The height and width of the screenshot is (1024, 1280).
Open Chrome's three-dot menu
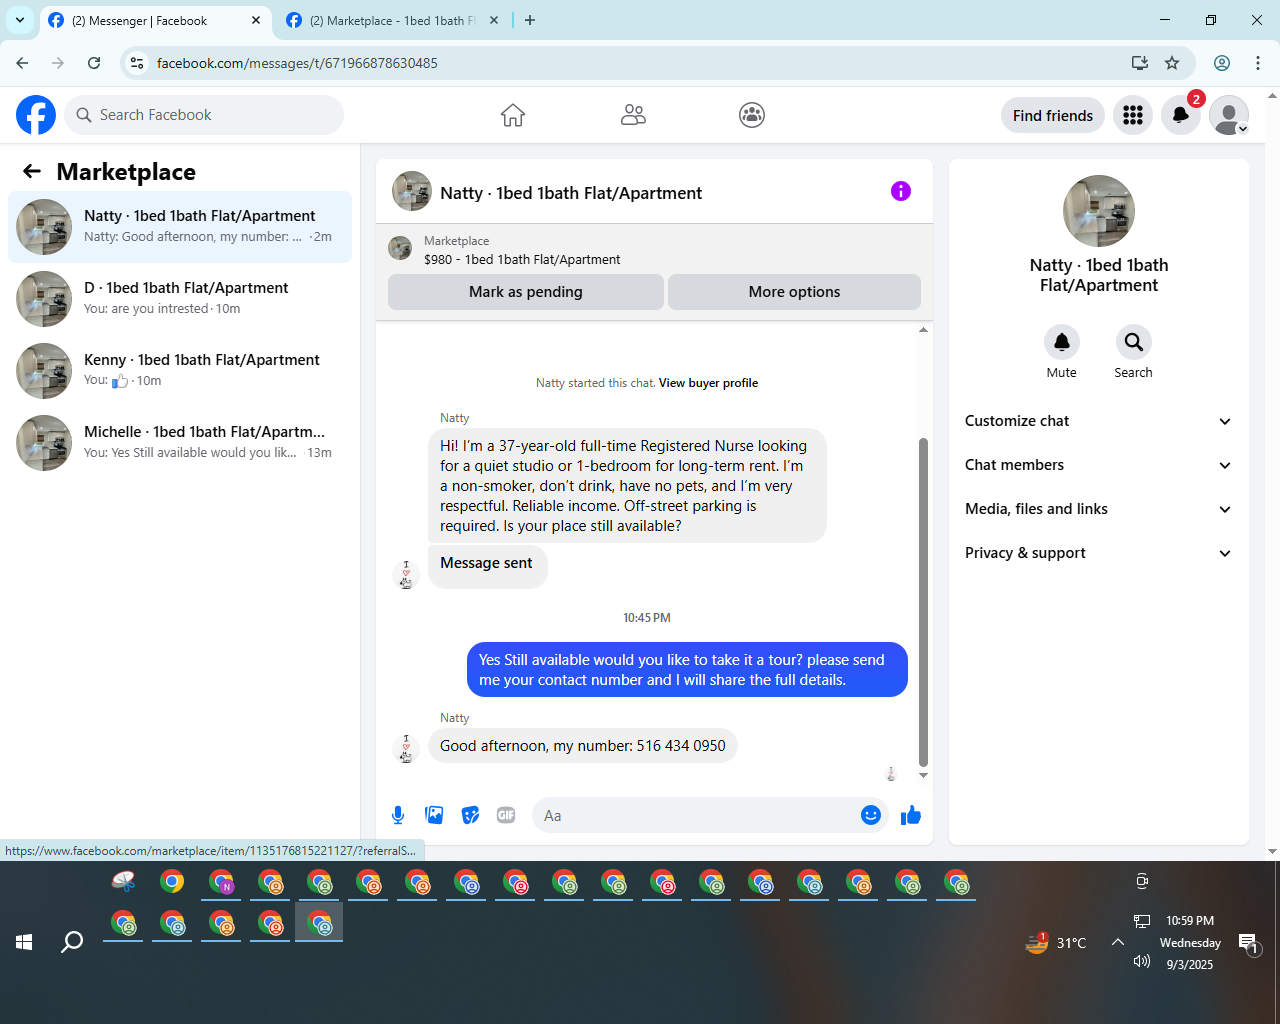1258,63
